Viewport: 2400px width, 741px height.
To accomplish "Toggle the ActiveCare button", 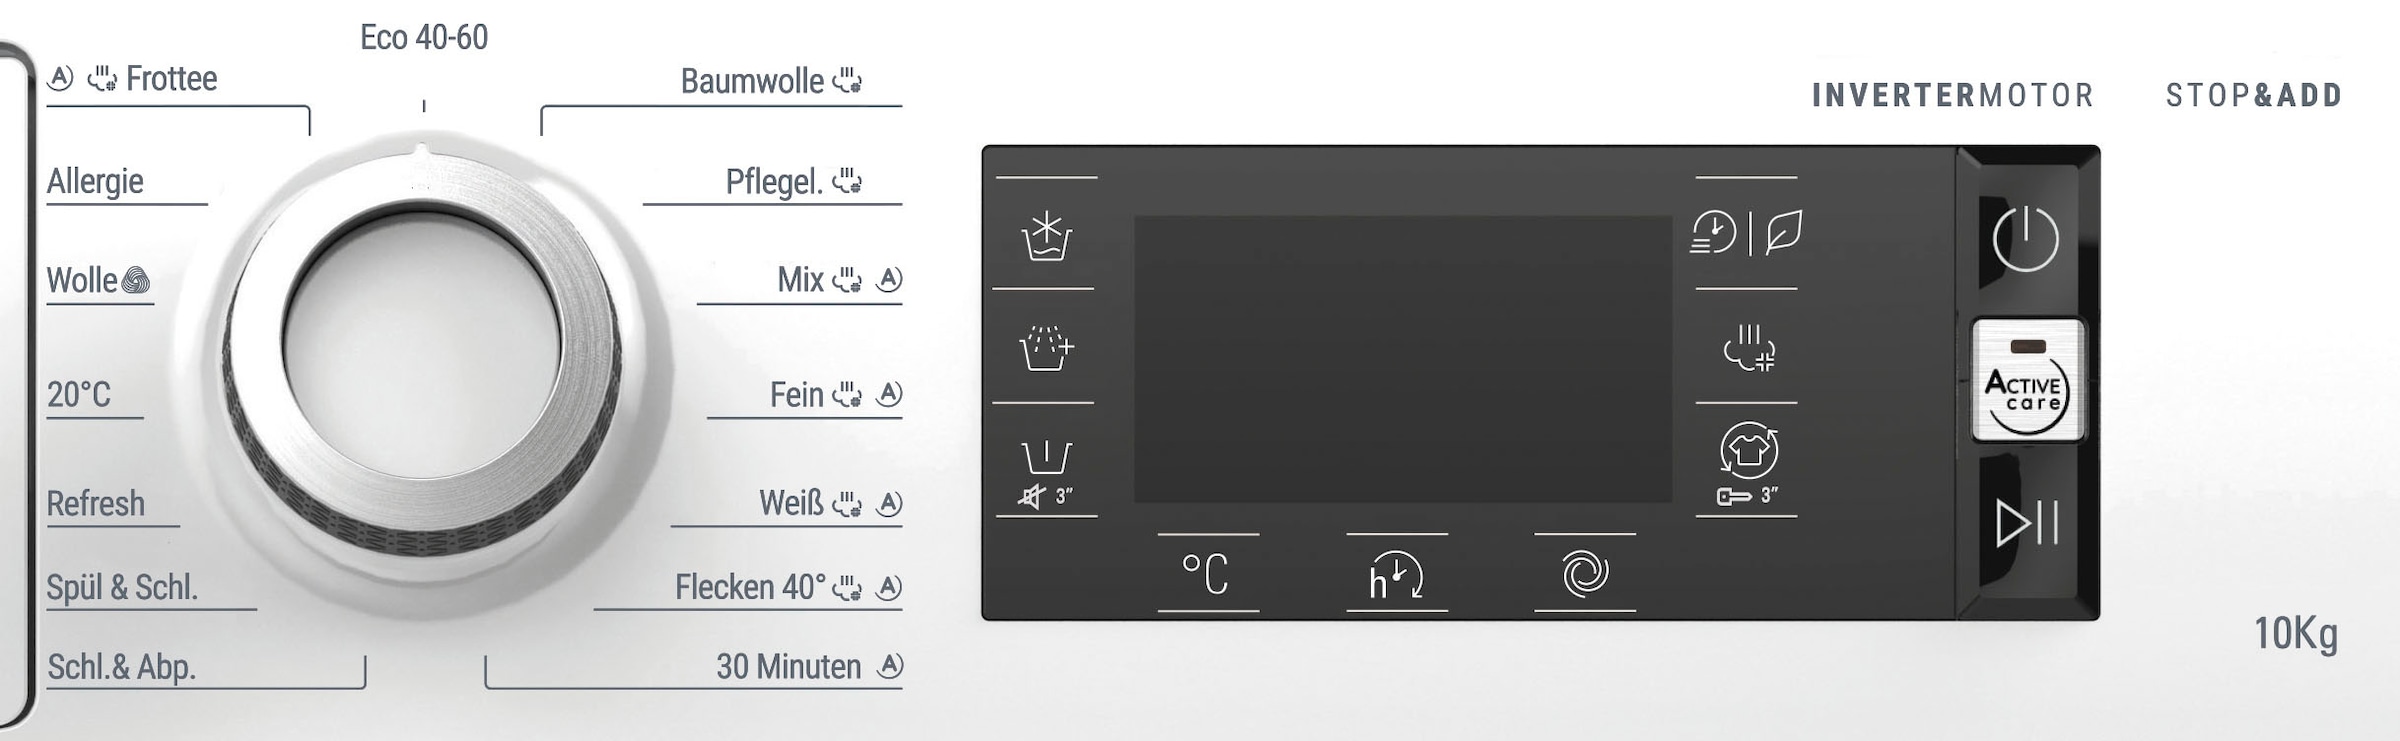I will pos(2027,381).
